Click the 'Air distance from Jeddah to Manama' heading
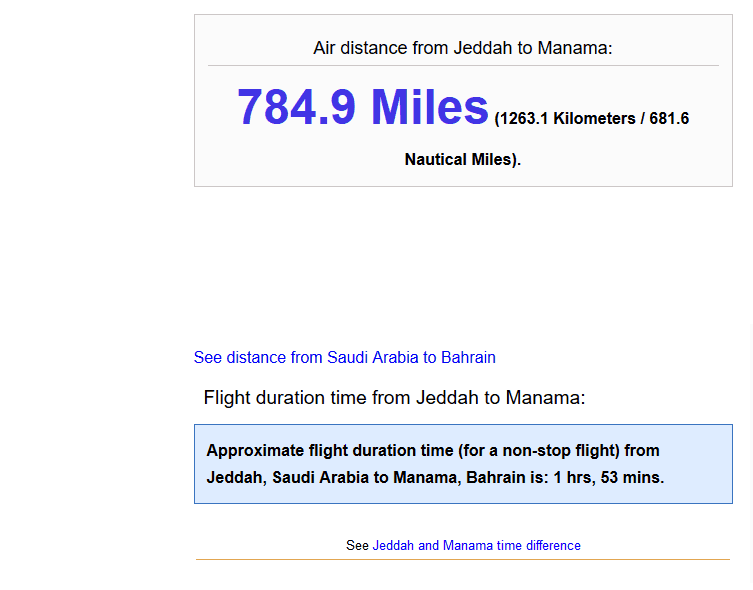The height and width of the screenshot is (590, 753). [463, 48]
